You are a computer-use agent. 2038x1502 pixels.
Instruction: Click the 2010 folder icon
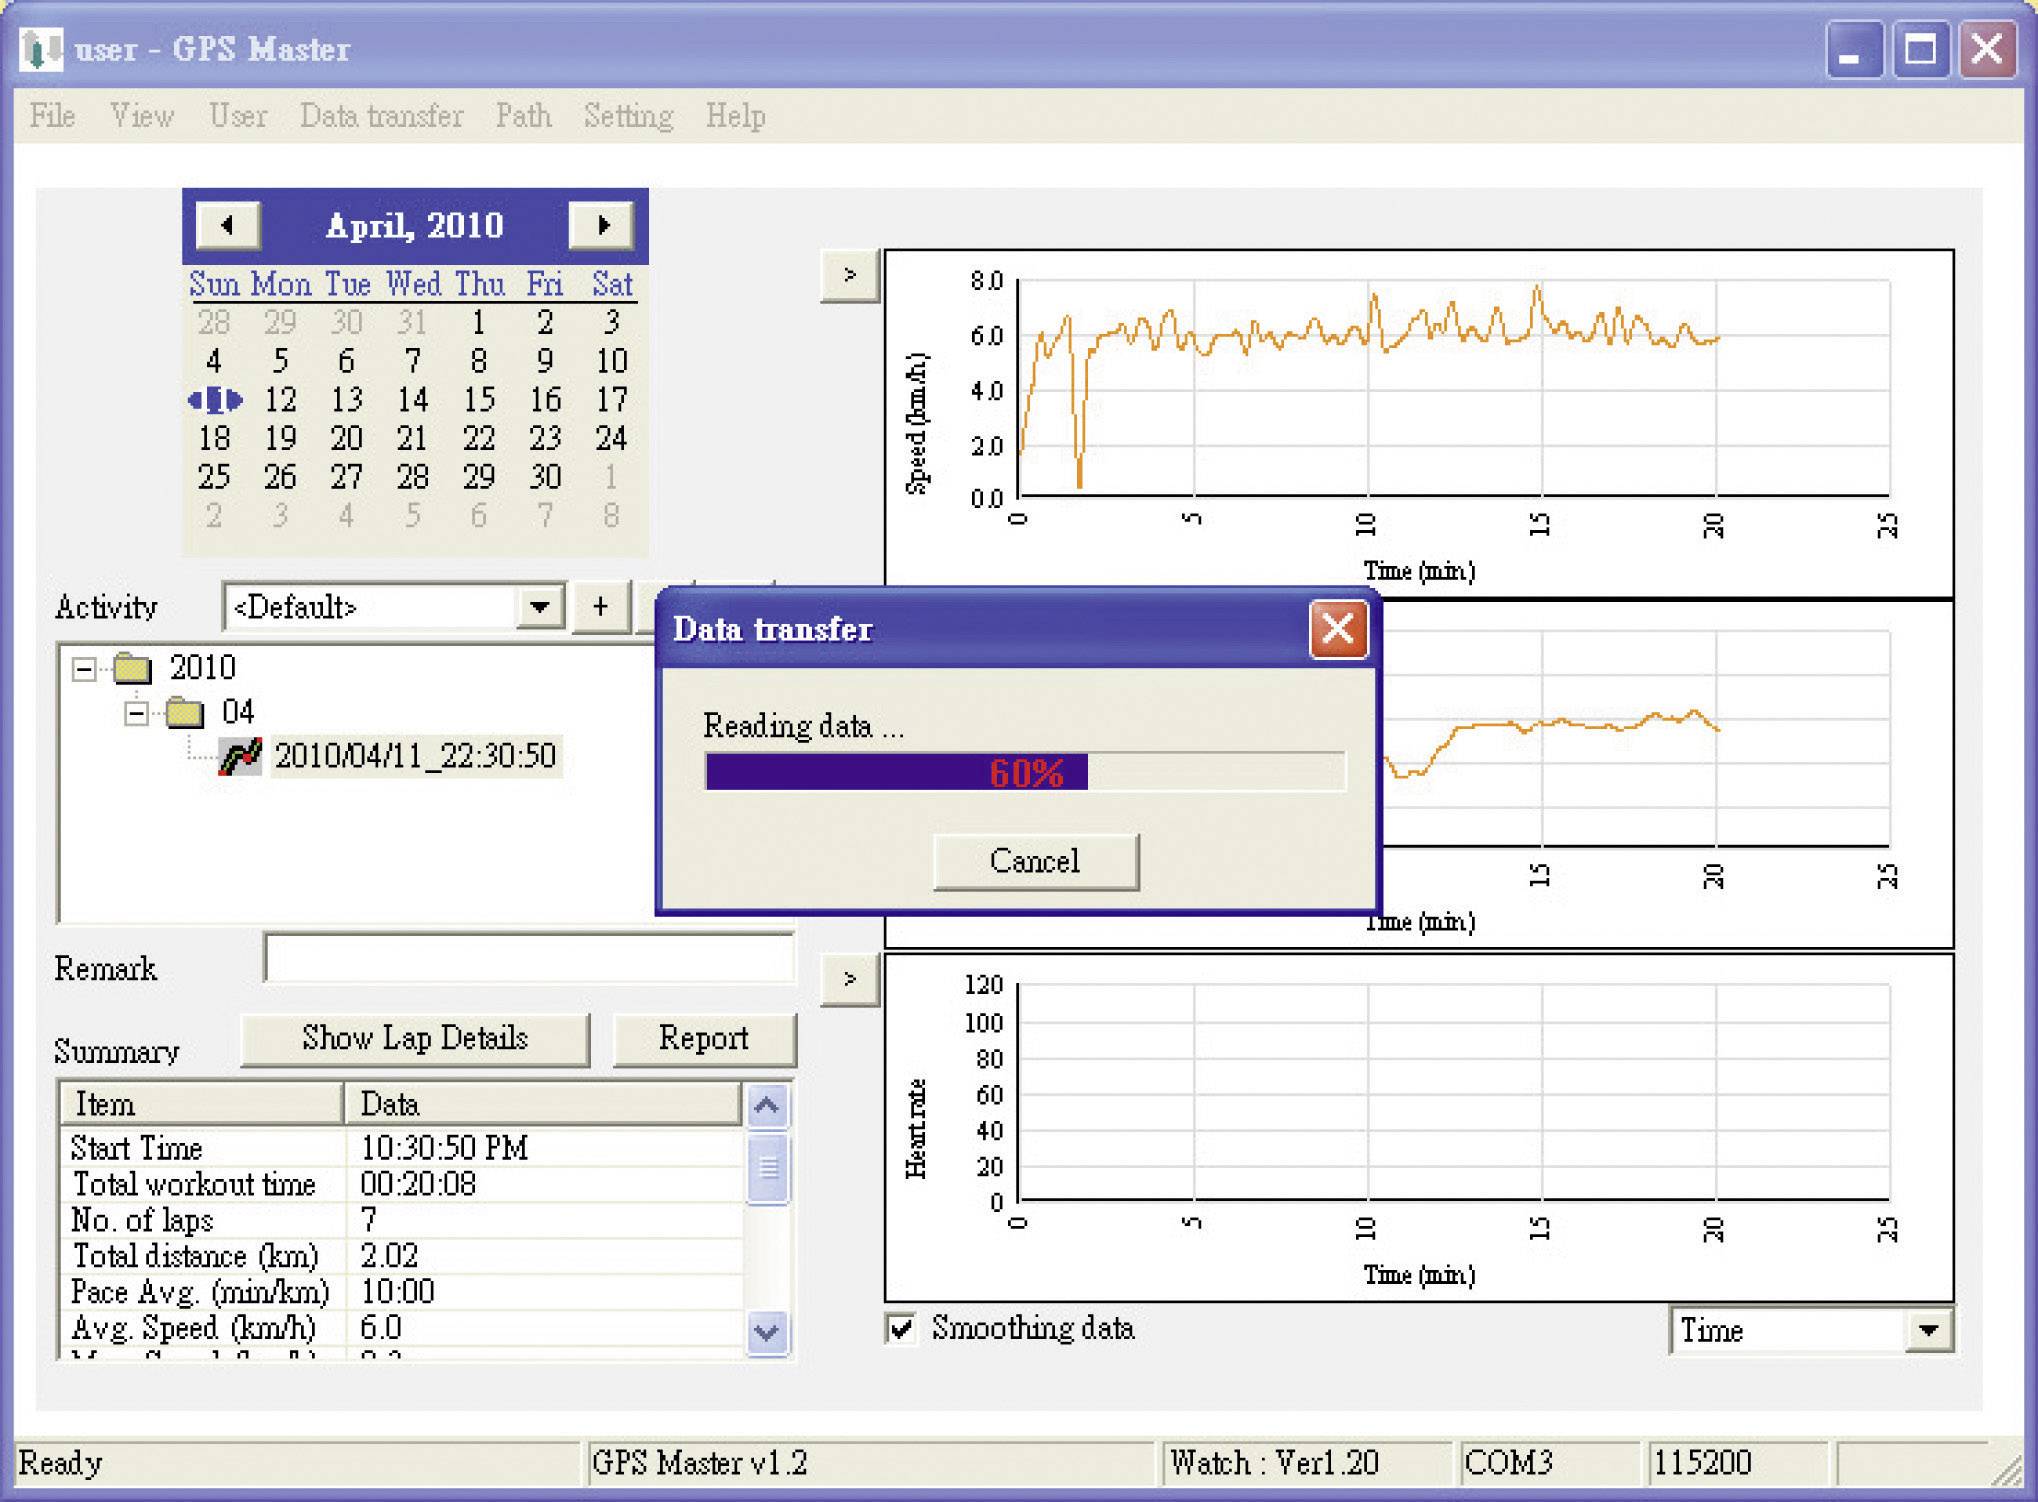coord(132,668)
